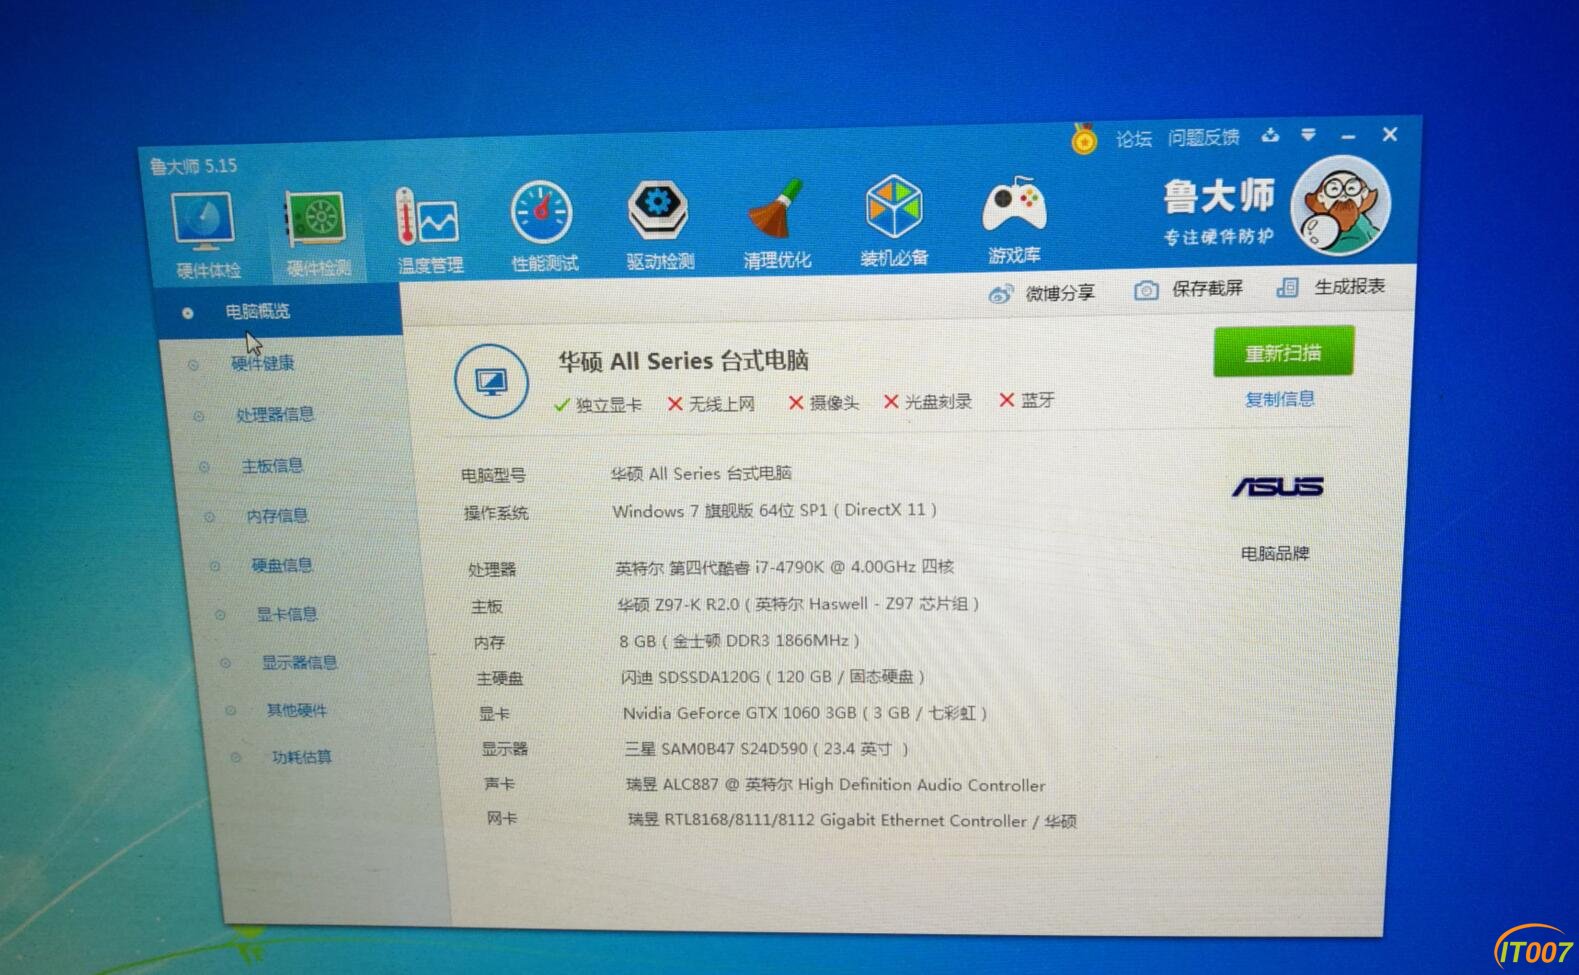Image resolution: width=1579 pixels, height=975 pixels.
Task: Click the Windows 7 旗舰版 operating system value
Action: [774, 510]
